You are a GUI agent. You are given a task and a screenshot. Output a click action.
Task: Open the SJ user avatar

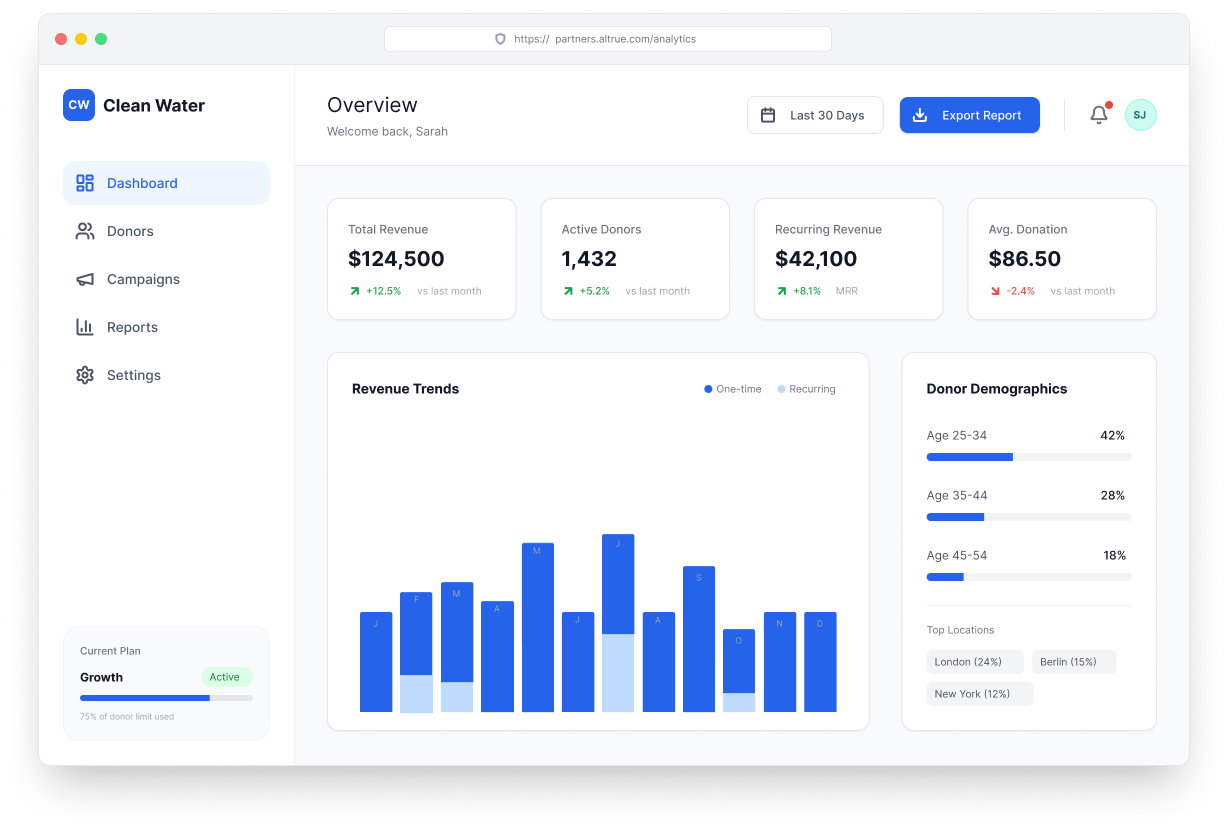pyautogui.click(x=1140, y=115)
